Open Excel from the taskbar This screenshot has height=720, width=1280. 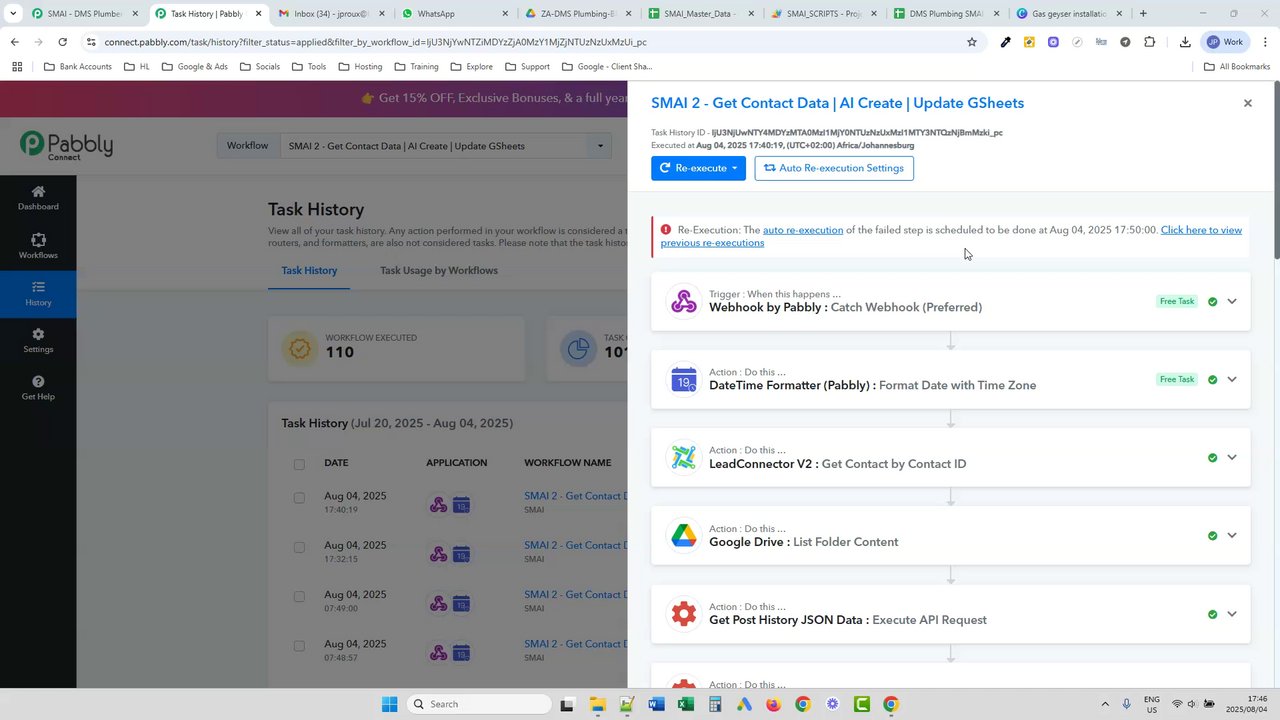pos(685,704)
